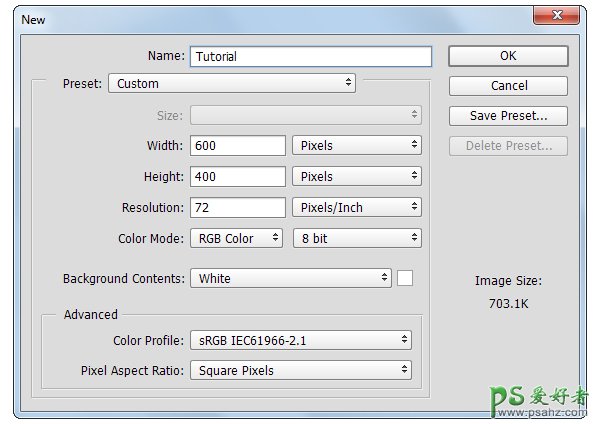Viewport: 600px width, 424px height.
Task: Open the 8 bit depth dropdown
Action: pyautogui.click(x=357, y=239)
